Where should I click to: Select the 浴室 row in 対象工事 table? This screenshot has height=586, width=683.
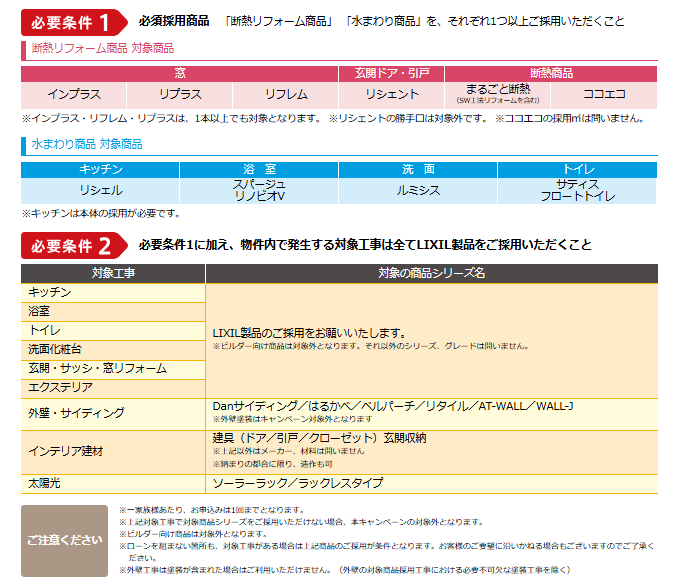click(x=113, y=312)
